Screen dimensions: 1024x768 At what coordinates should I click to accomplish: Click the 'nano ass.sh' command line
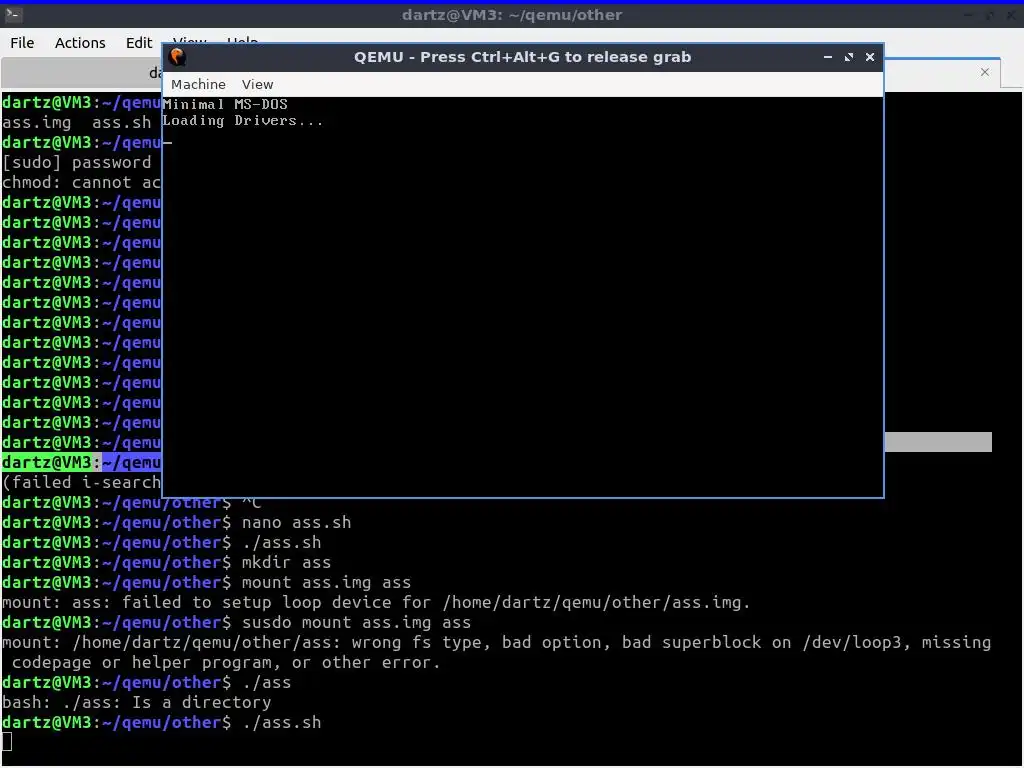176,522
